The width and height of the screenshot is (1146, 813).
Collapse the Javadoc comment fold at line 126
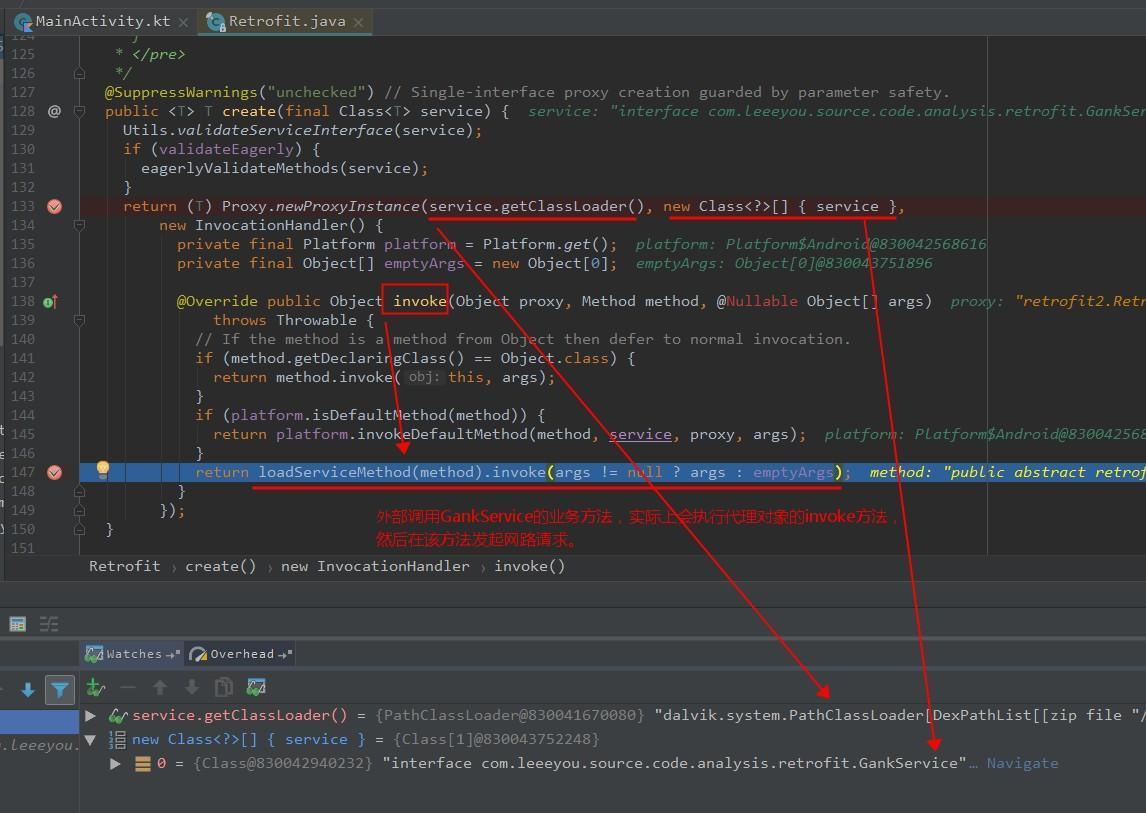point(80,73)
